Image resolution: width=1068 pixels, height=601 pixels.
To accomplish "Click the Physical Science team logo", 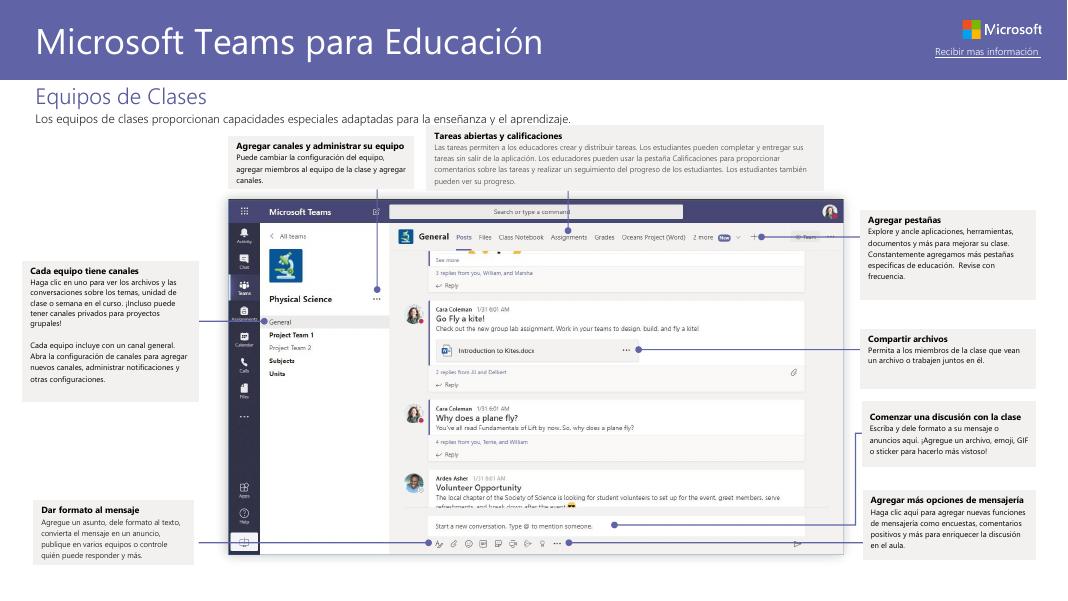I will coord(285,266).
